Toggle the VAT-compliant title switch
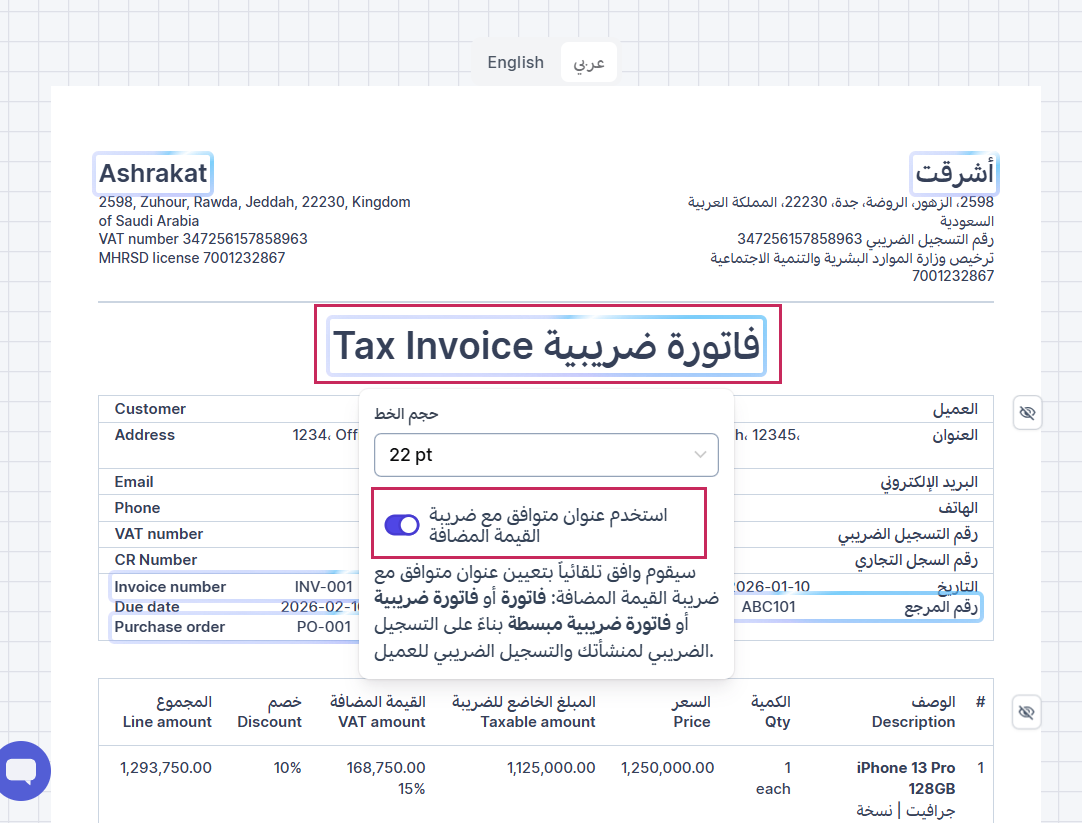 click(x=402, y=525)
